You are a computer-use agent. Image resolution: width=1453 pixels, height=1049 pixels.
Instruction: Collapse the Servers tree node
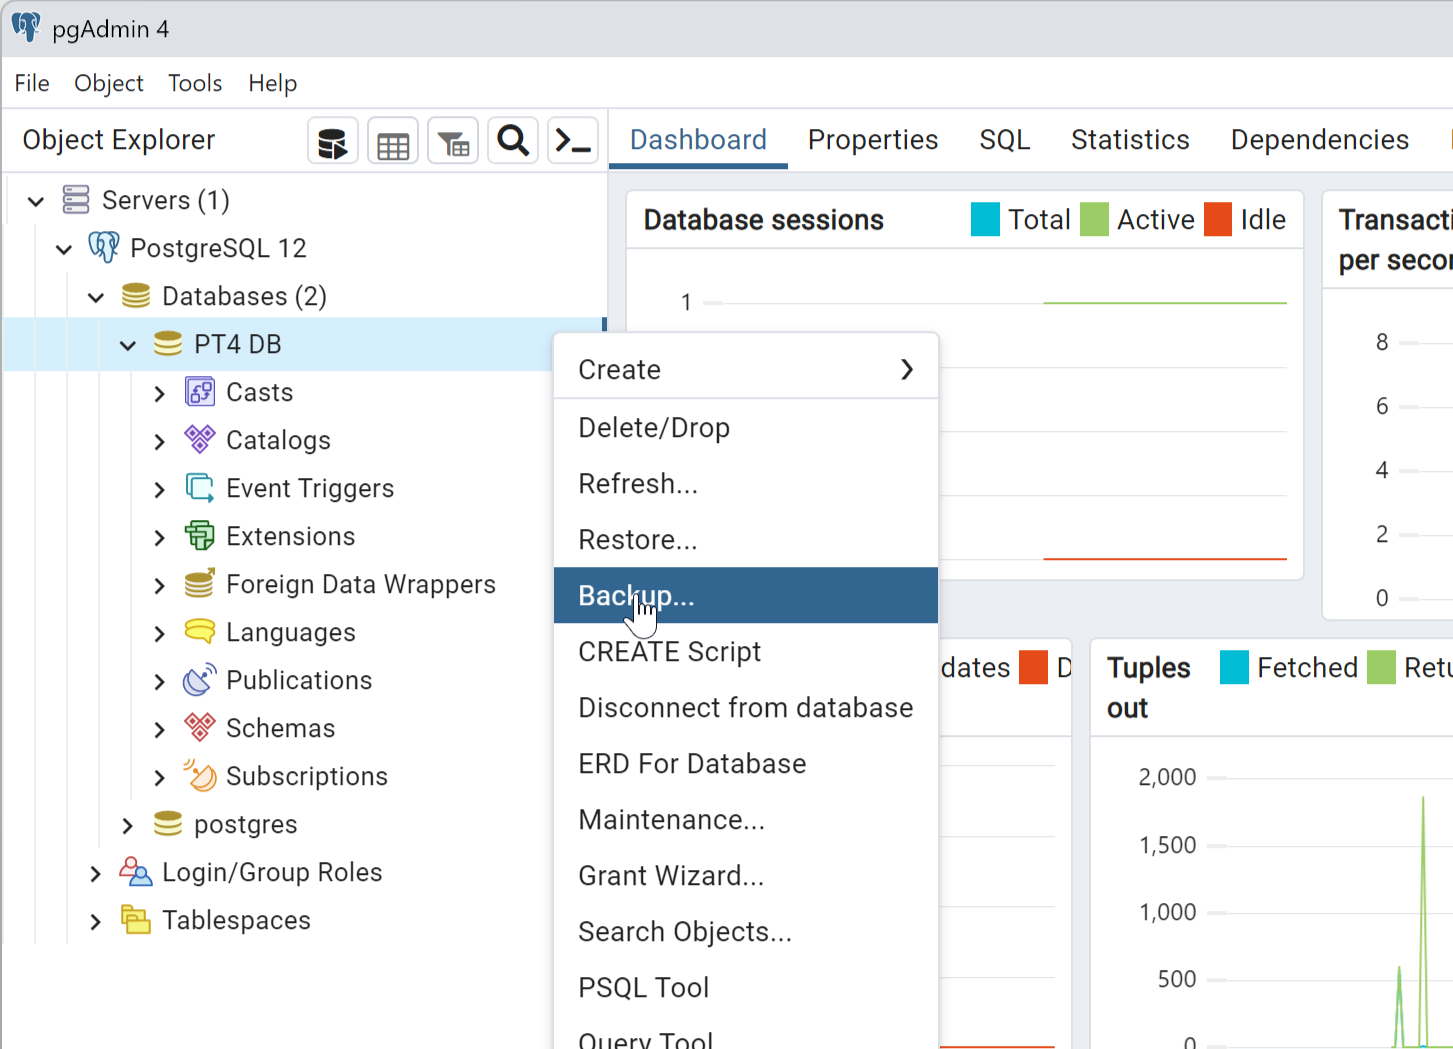click(x=36, y=201)
